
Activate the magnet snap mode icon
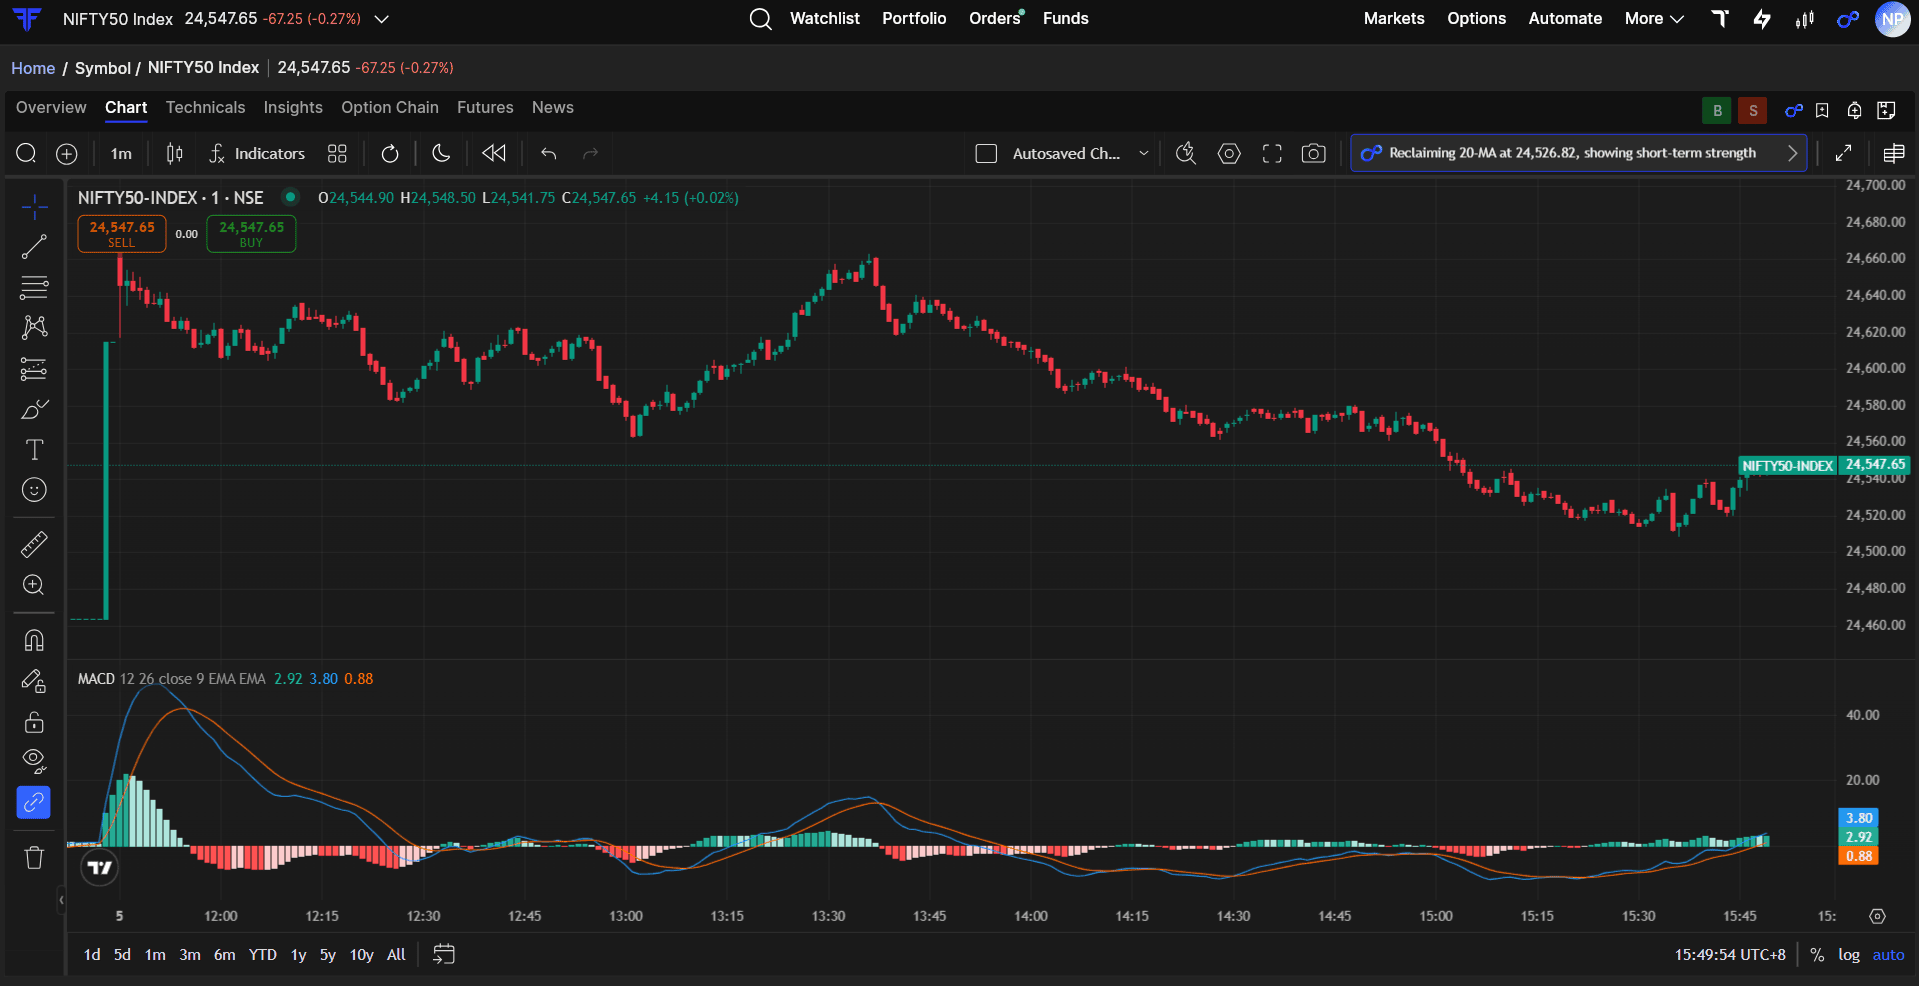click(34, 640)
